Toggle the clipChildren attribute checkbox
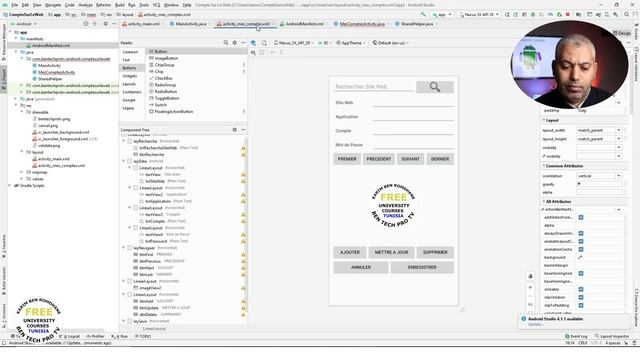 tap(581, 298)
